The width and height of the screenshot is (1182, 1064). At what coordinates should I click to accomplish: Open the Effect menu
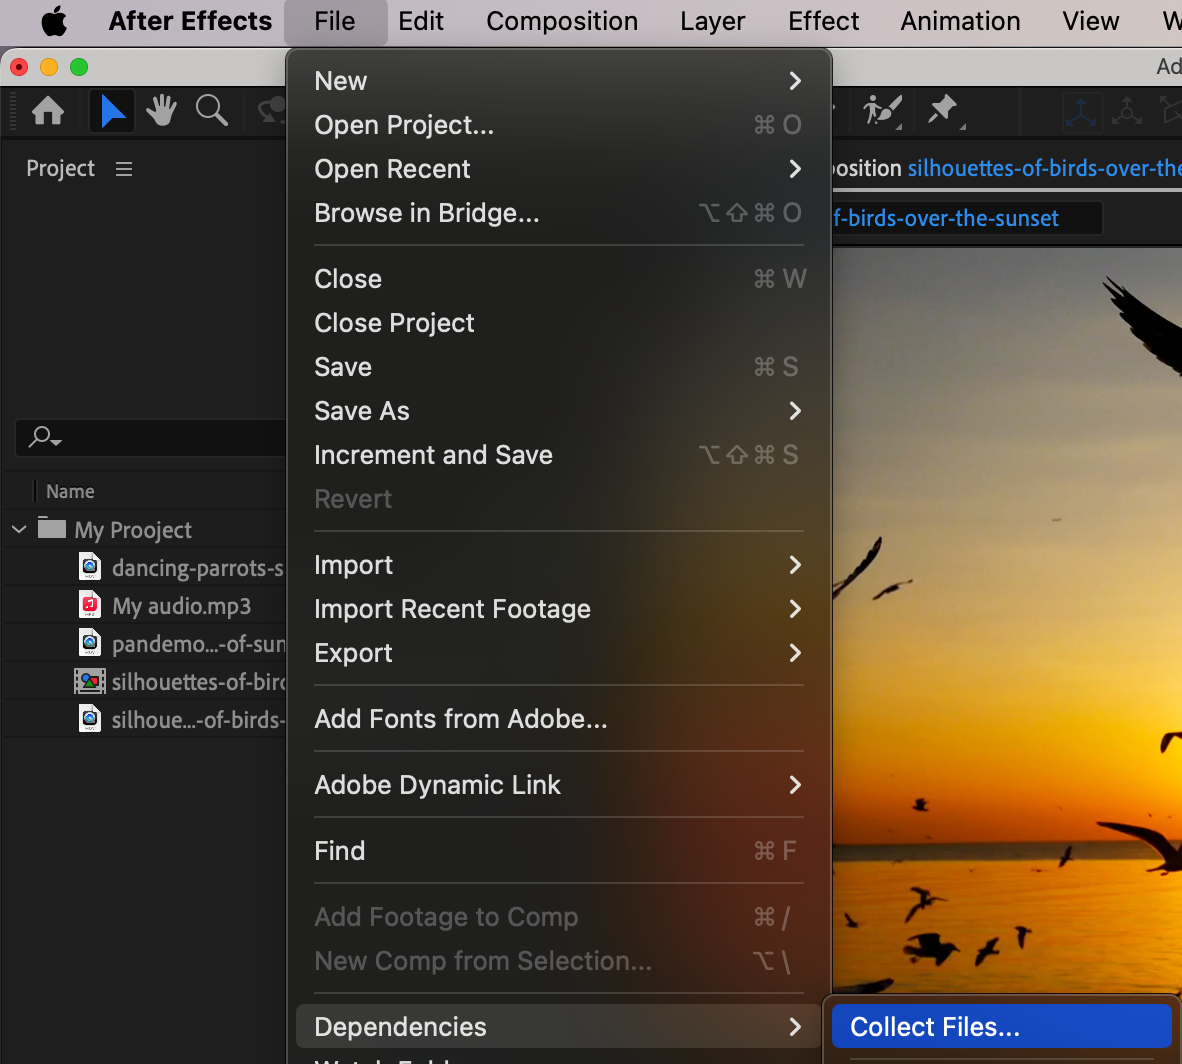click(823, 21)
